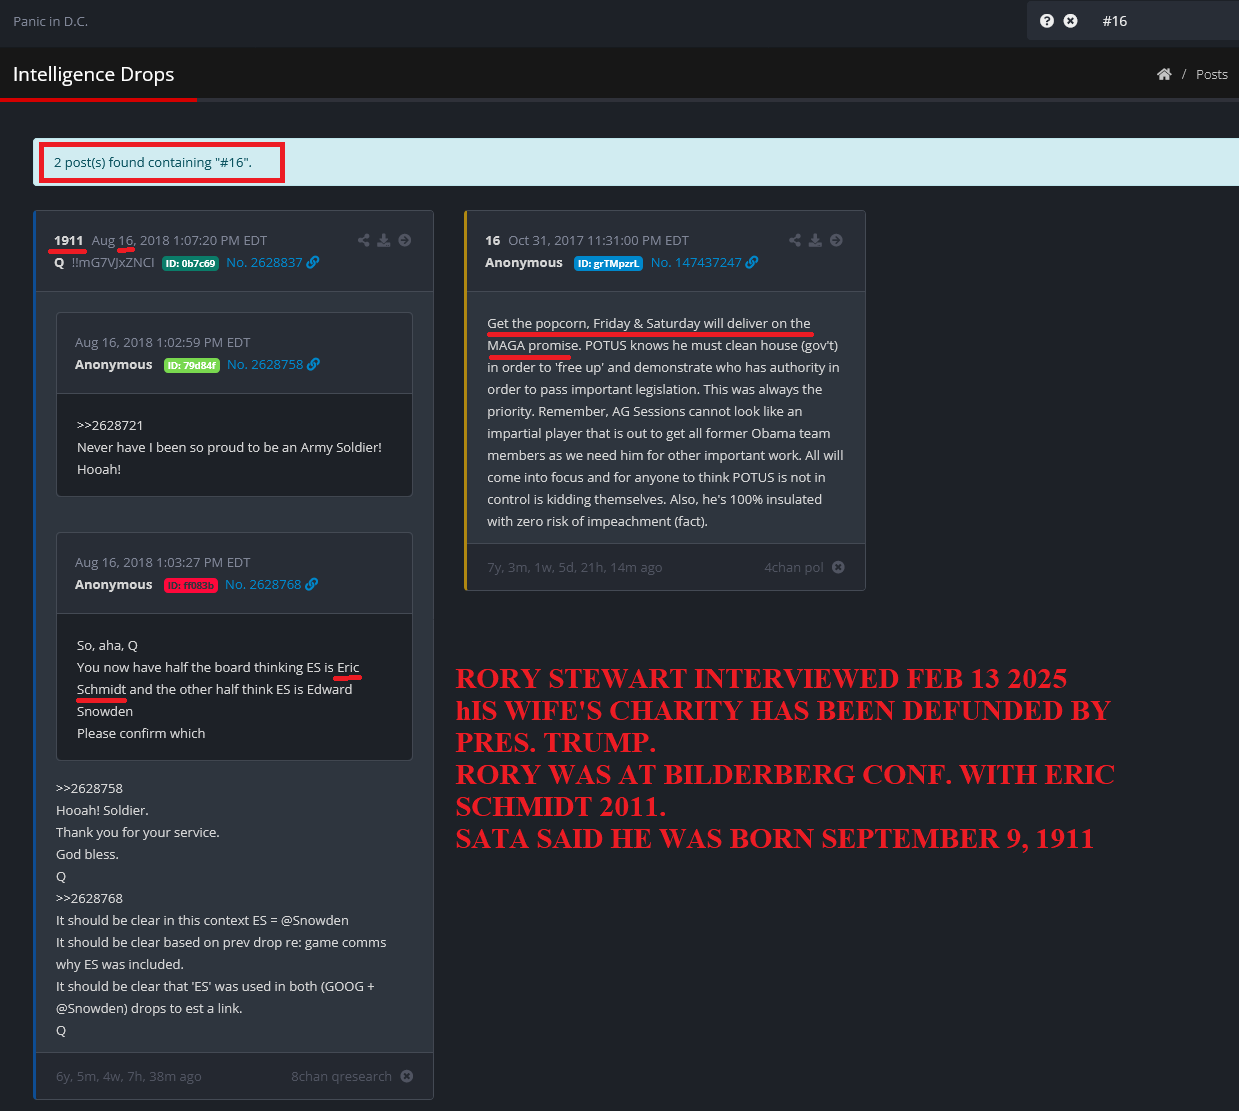Go to home via breadcrumb house icon
The height and width of the screenshot is (1111, 1239).
coord(1164,74)
